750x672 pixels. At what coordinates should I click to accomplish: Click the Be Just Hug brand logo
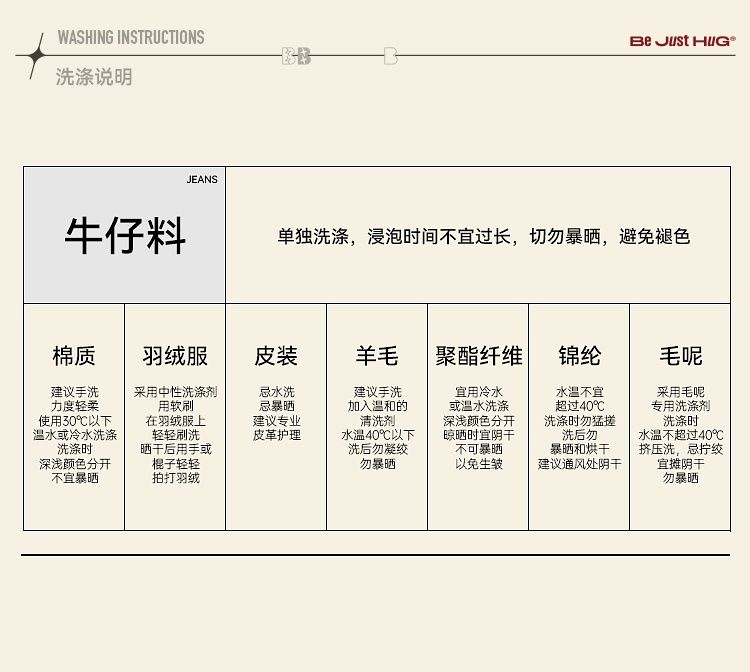(682, 41)
